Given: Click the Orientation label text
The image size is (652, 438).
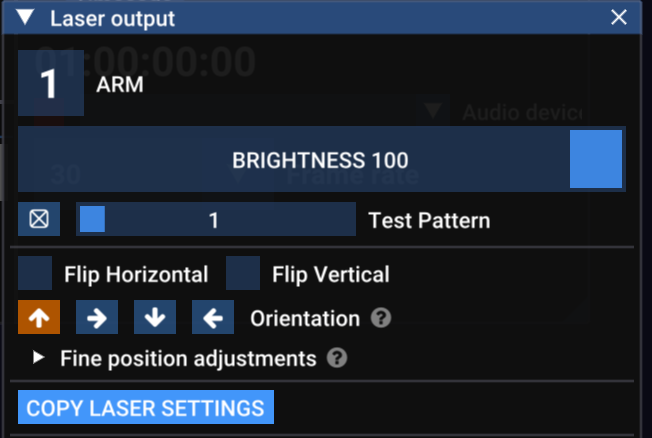Looking at the screenshot, I should pyautogui.click(x=304, y=319).
